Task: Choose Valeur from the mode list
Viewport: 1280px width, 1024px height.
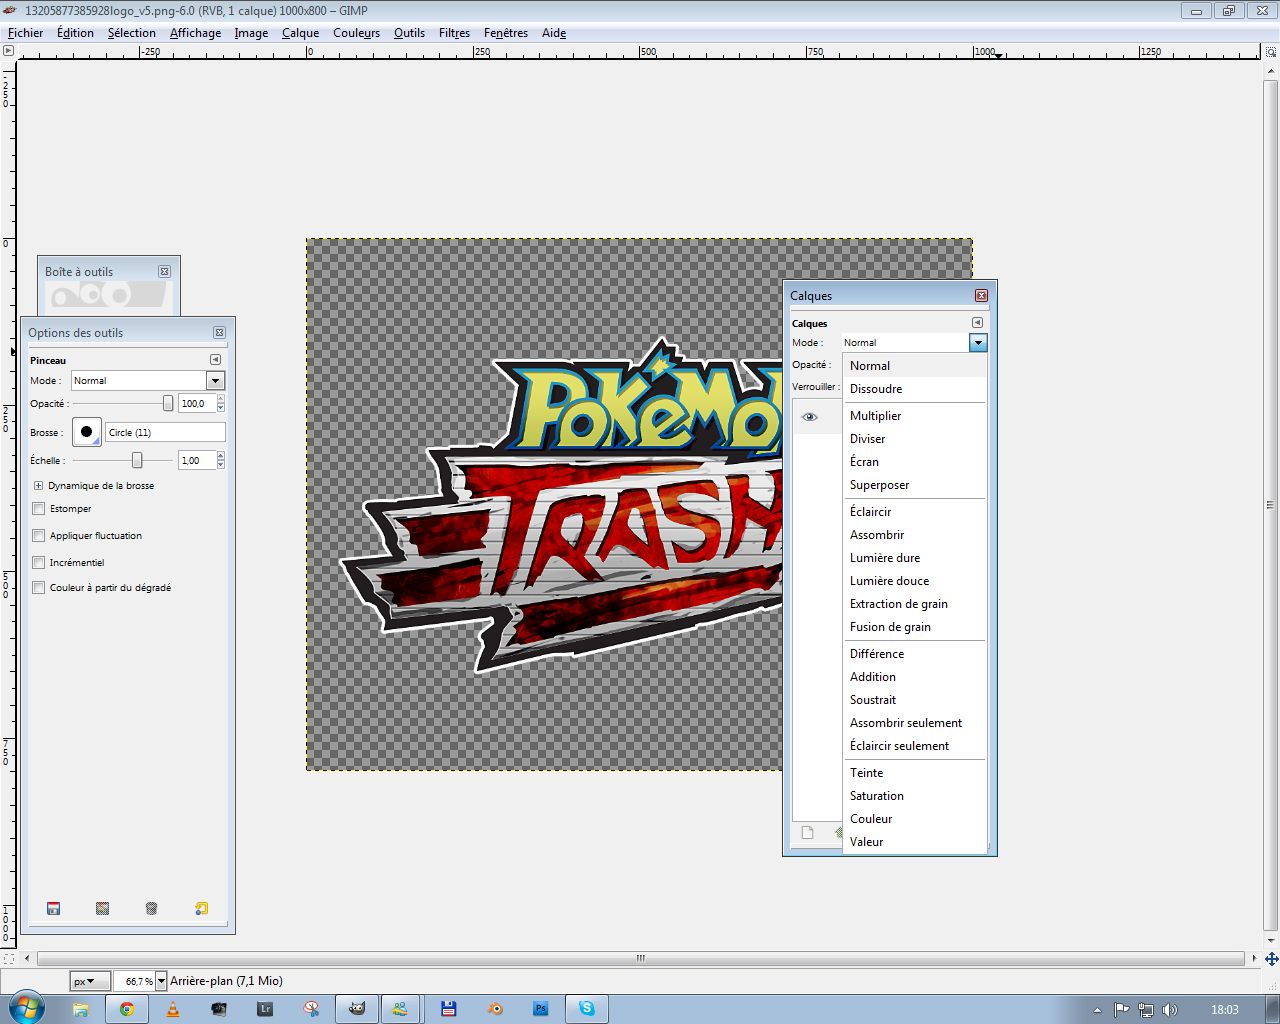Action: (915, 842)
